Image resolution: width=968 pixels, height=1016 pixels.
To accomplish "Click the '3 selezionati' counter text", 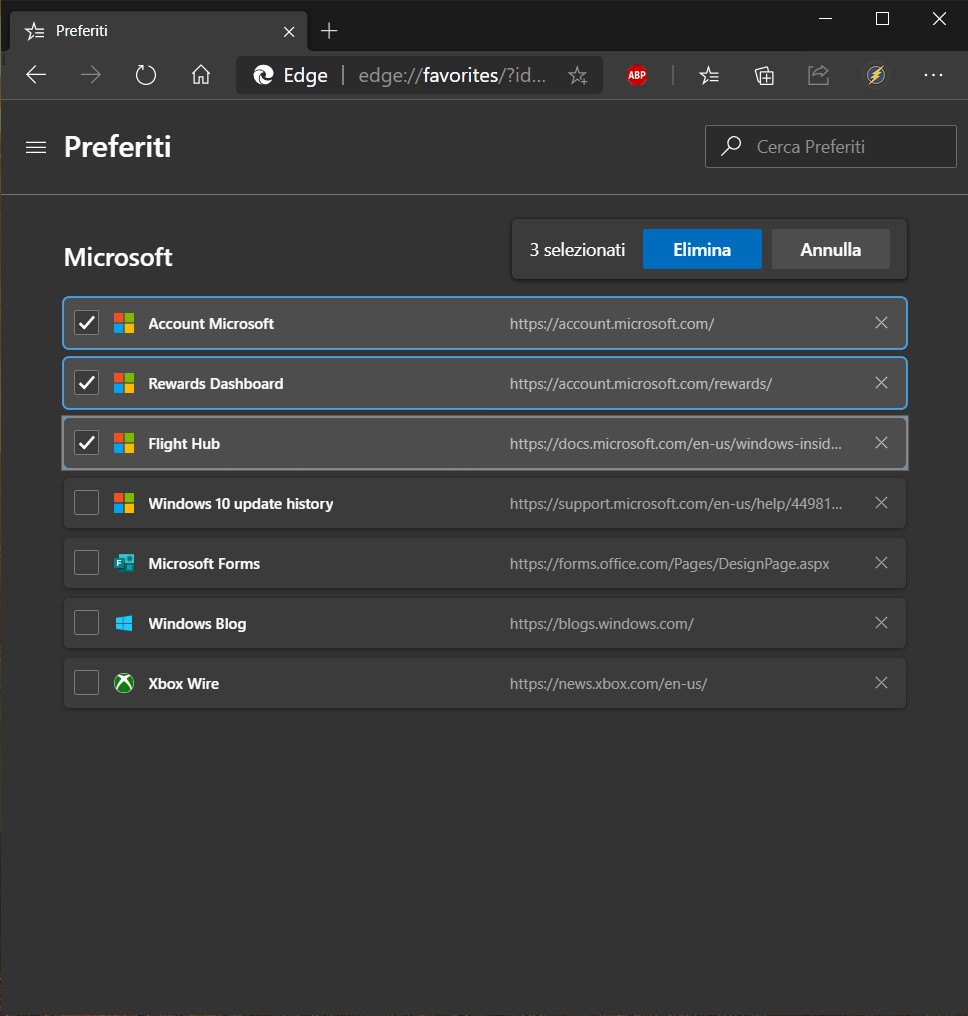I will pyautogui.click(x=577, y=249).
